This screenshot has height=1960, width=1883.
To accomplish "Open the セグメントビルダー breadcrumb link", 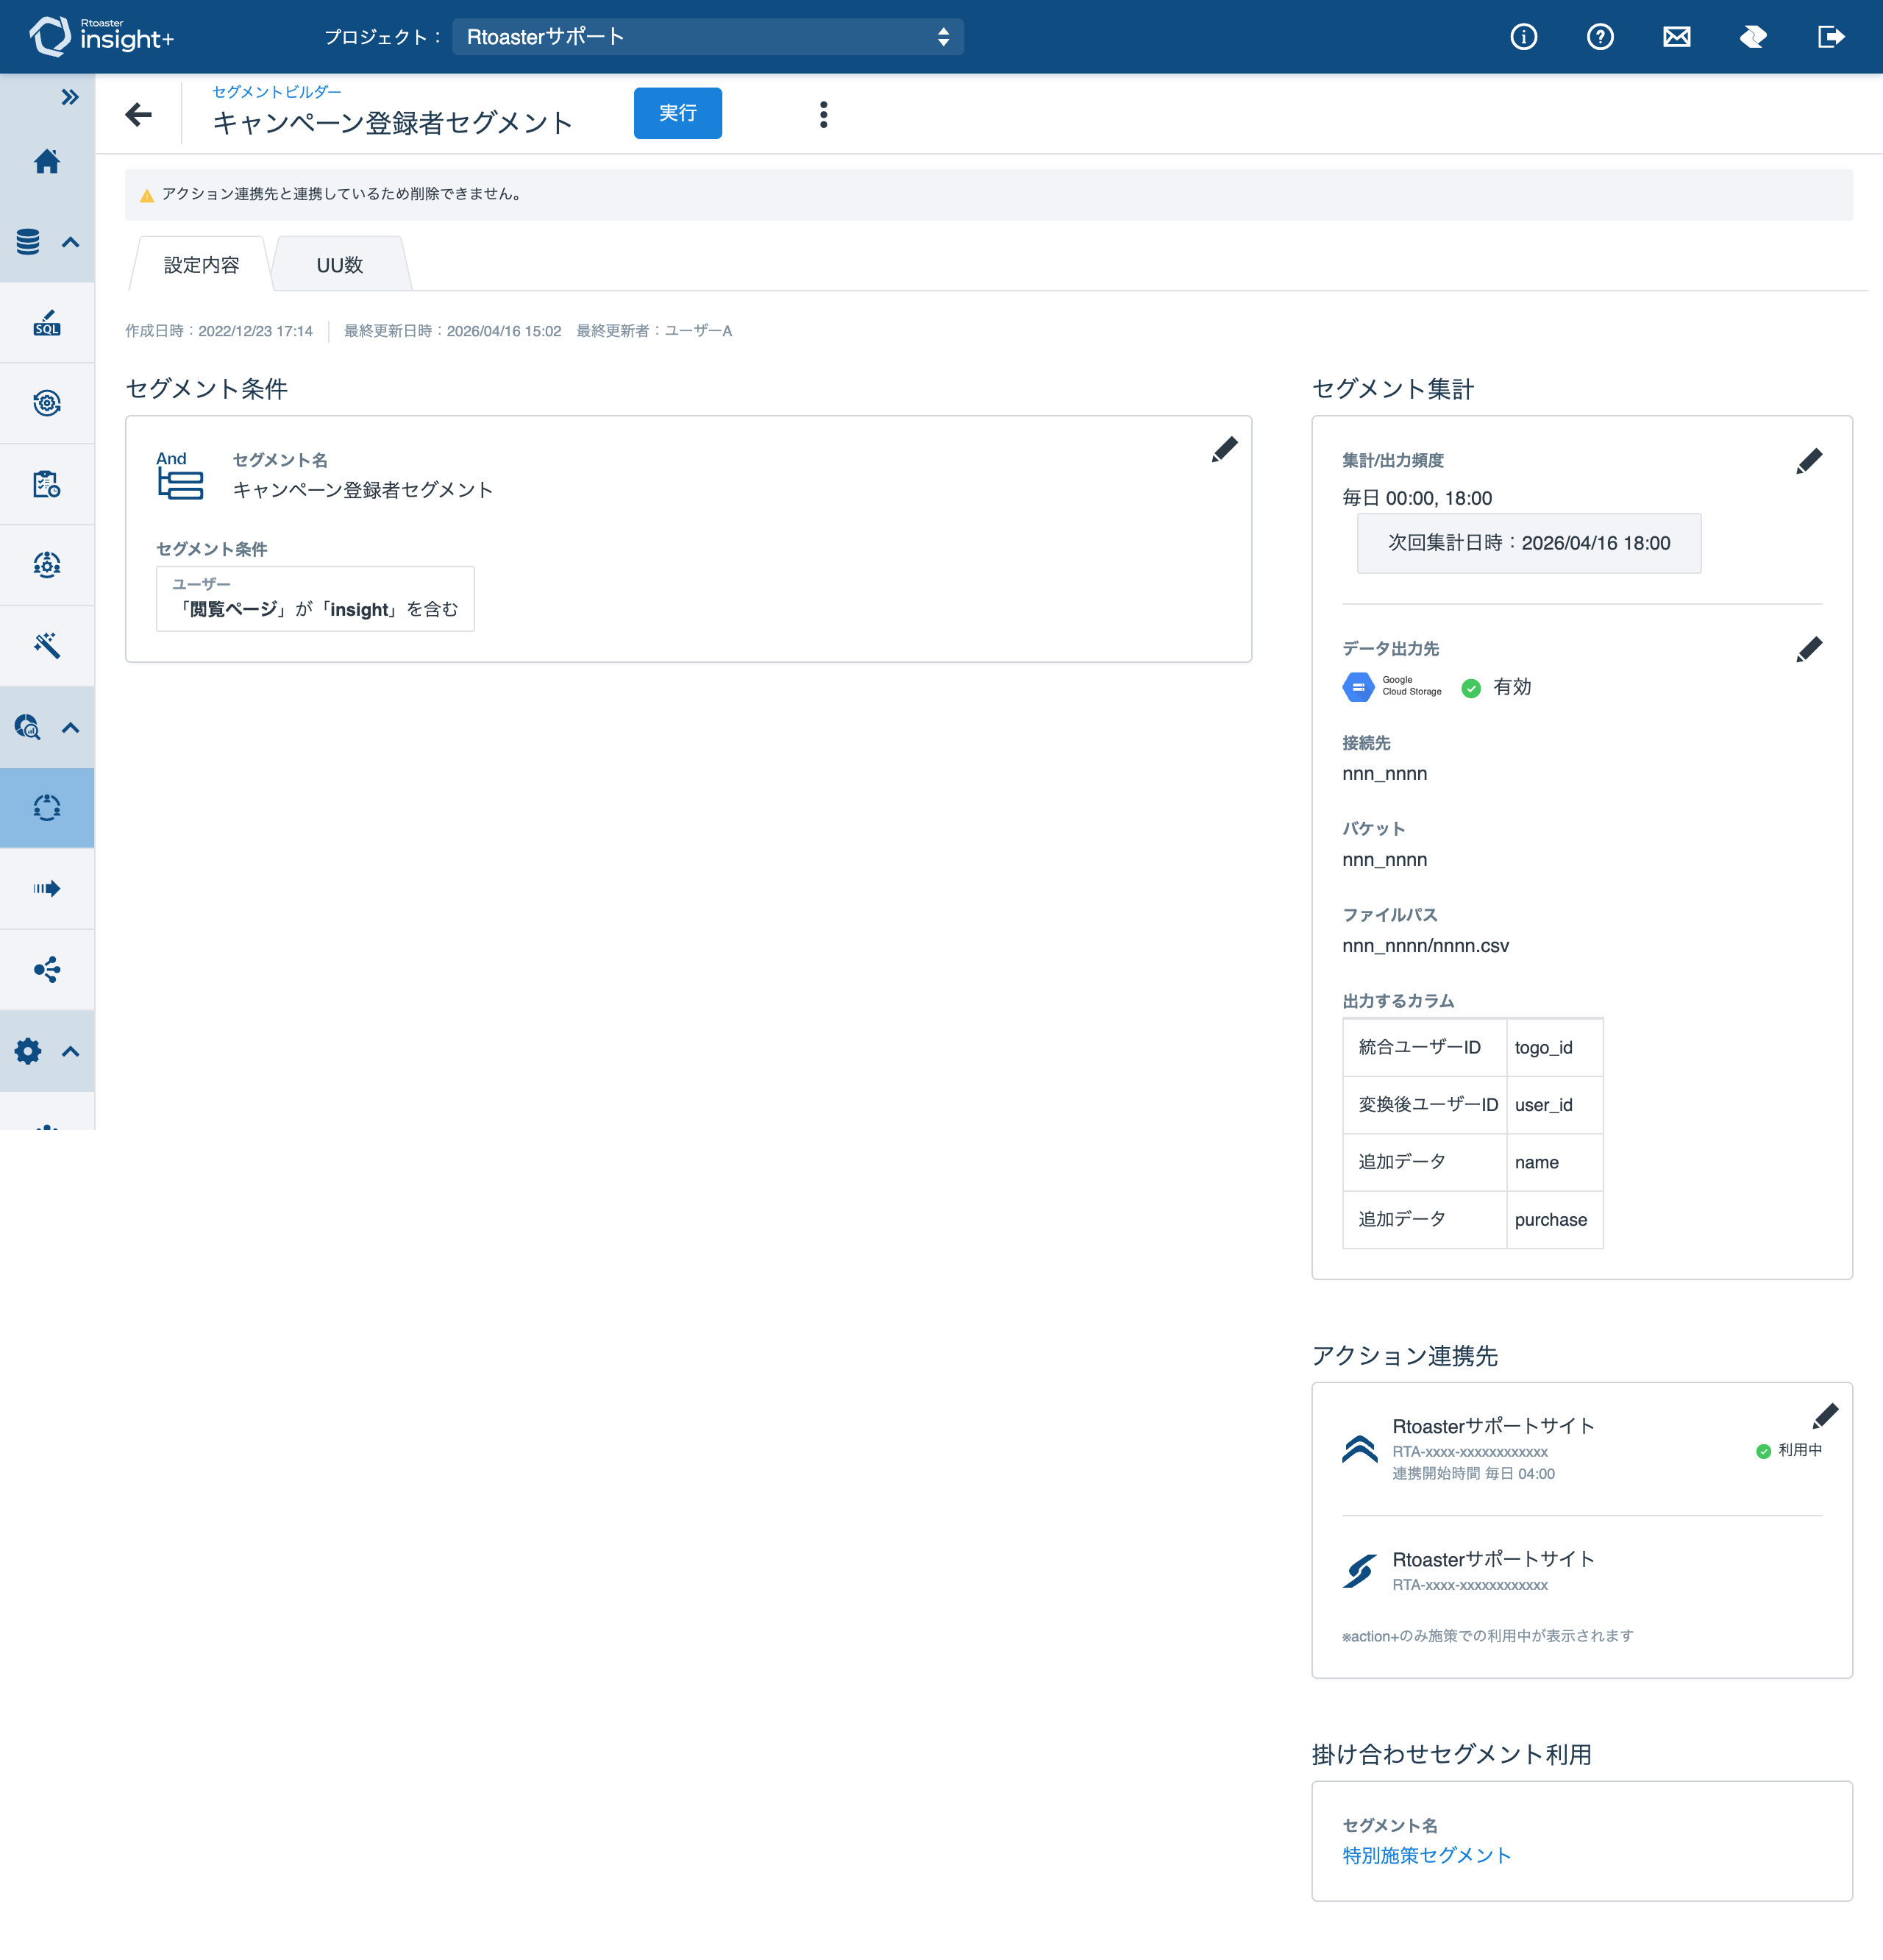I will point(276,91).
